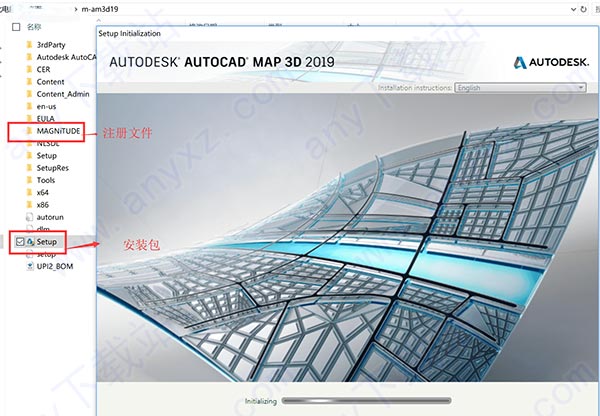Click the Setup application's Autodesk icon
The width and height of the screenshot is (600, 416).
pos(30,242)
